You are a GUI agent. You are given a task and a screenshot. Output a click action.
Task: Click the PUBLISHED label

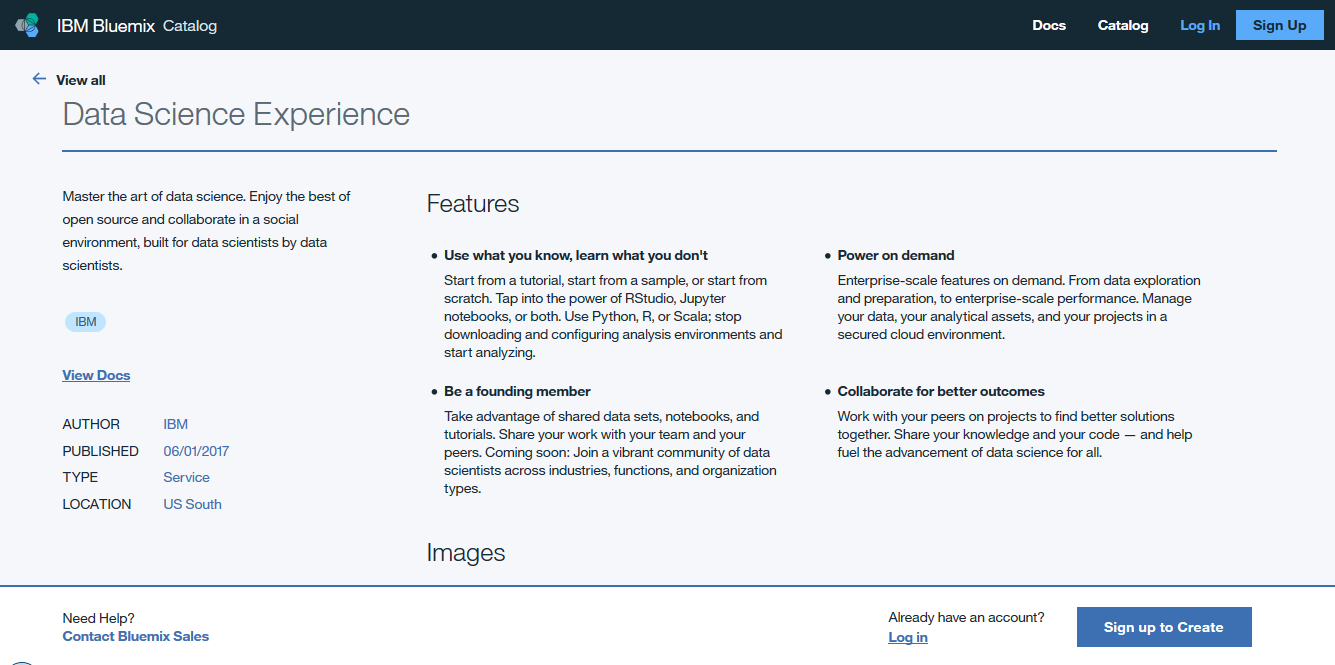coord(101,451)
